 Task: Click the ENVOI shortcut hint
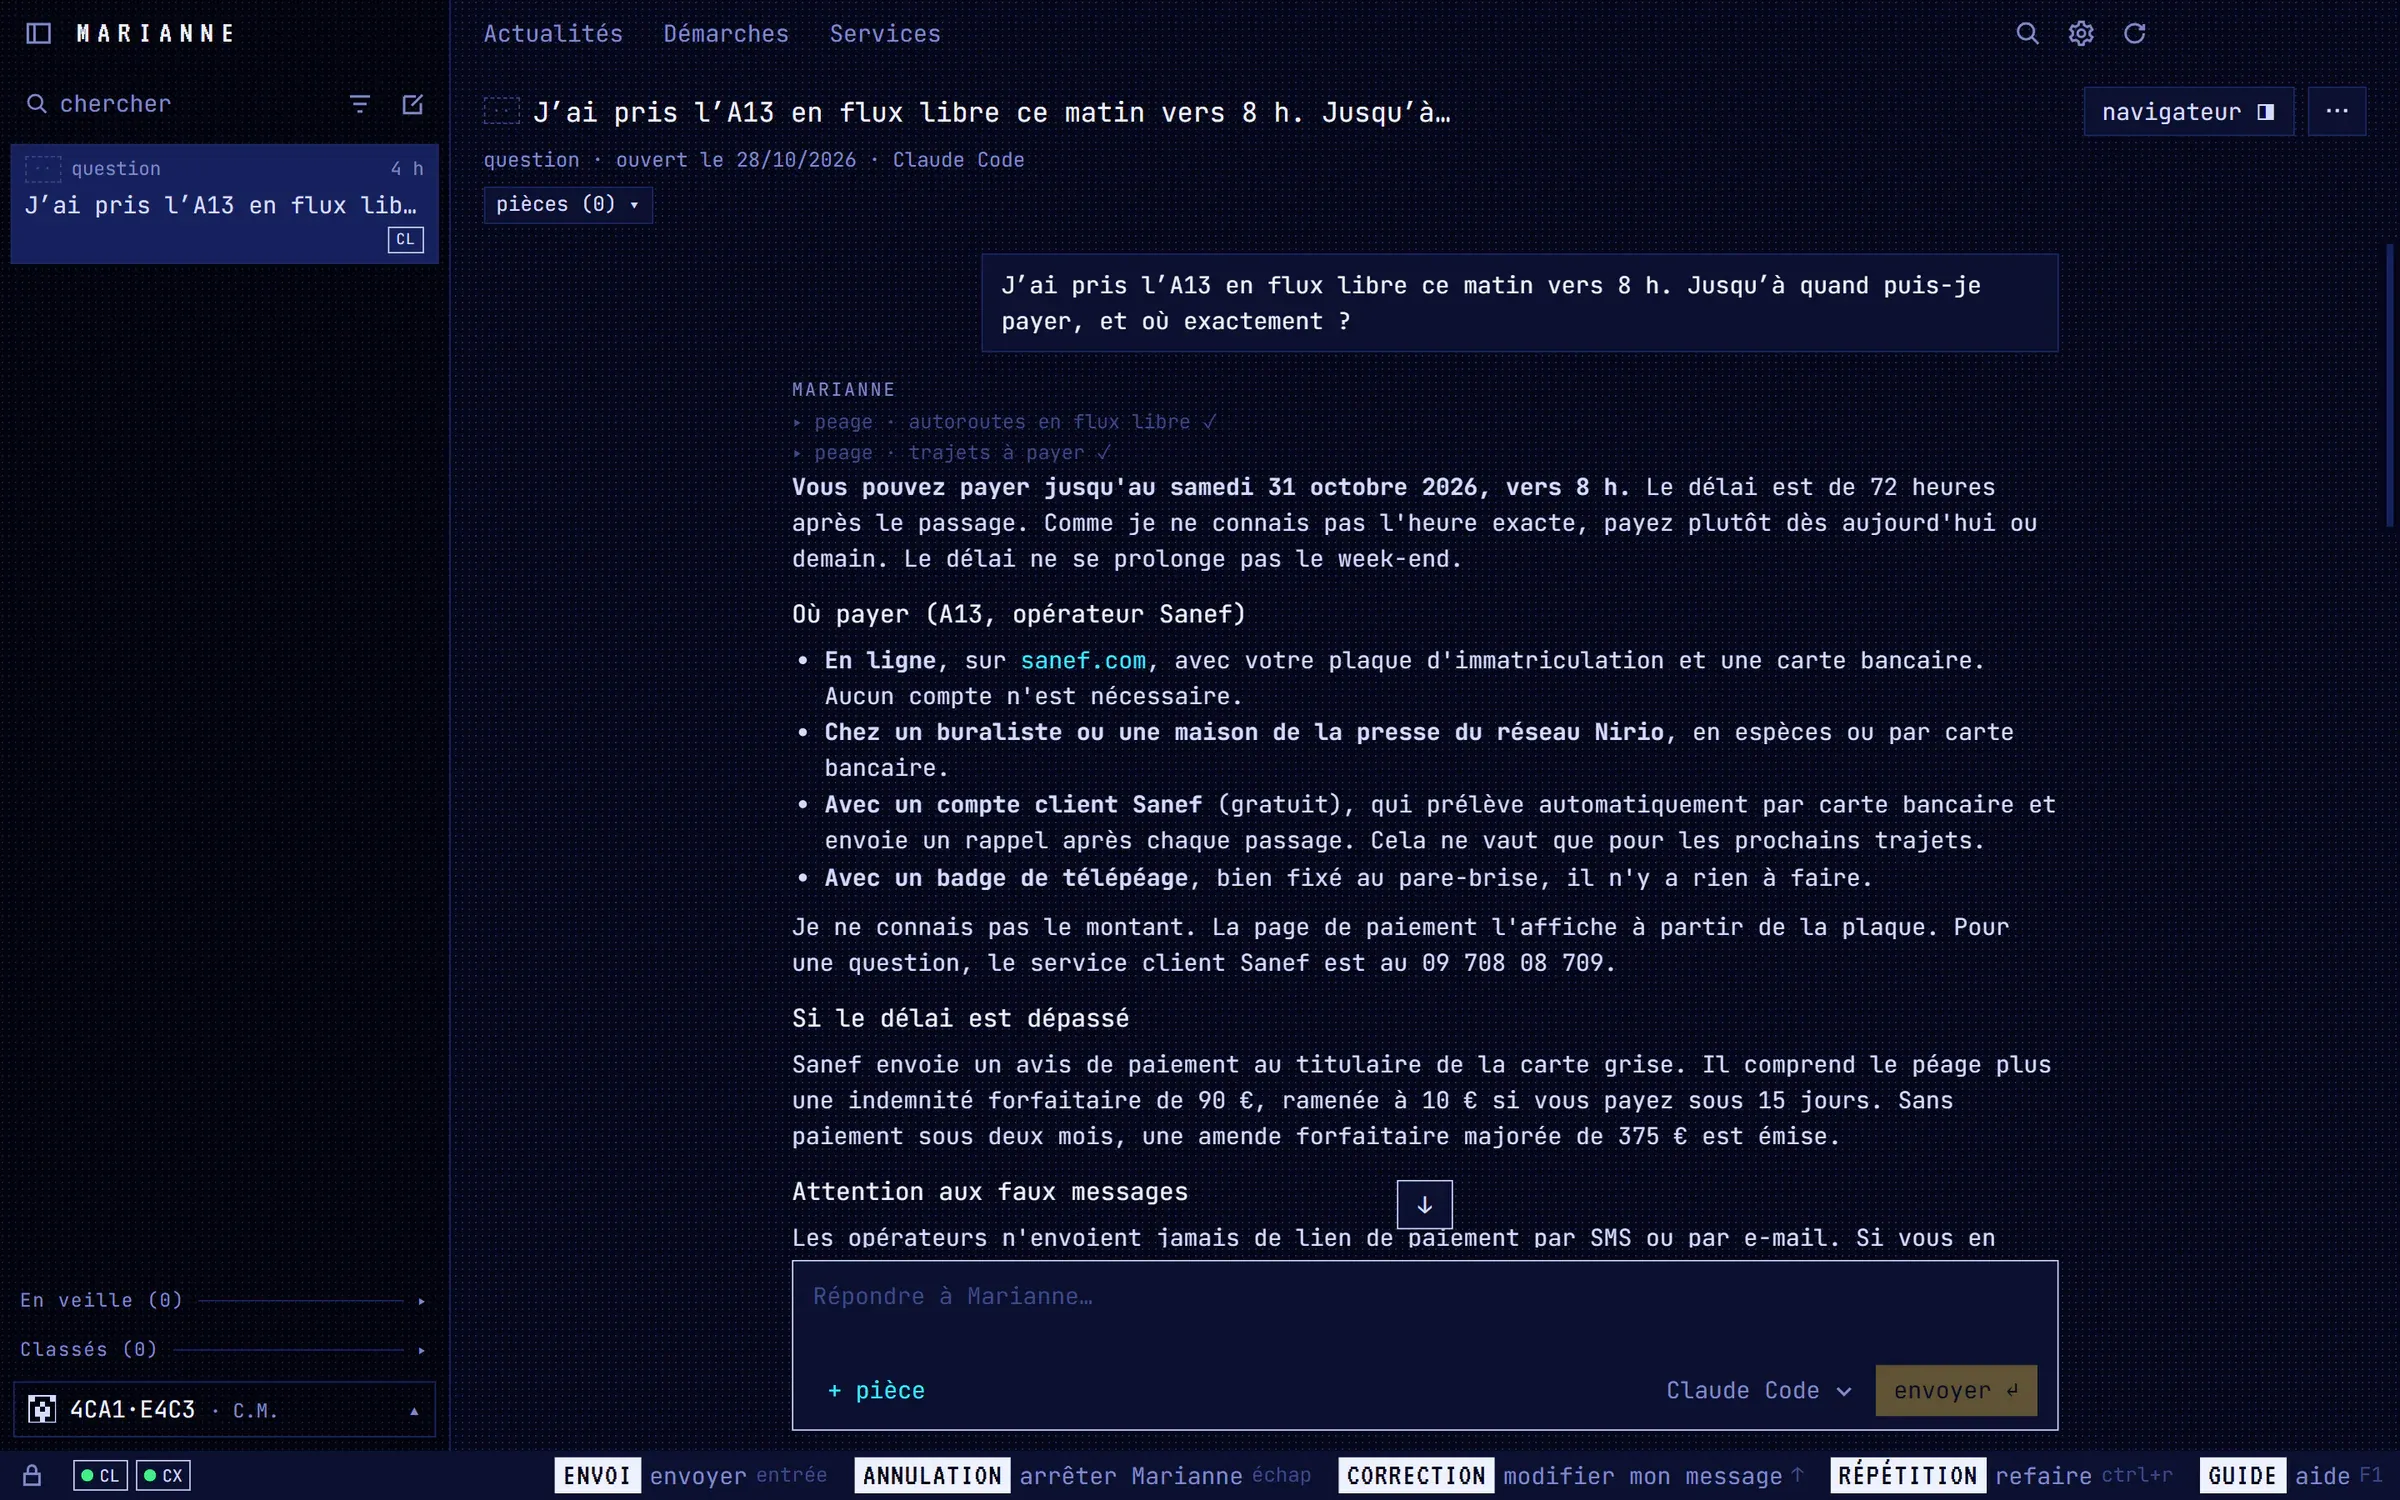point(691,1476)
